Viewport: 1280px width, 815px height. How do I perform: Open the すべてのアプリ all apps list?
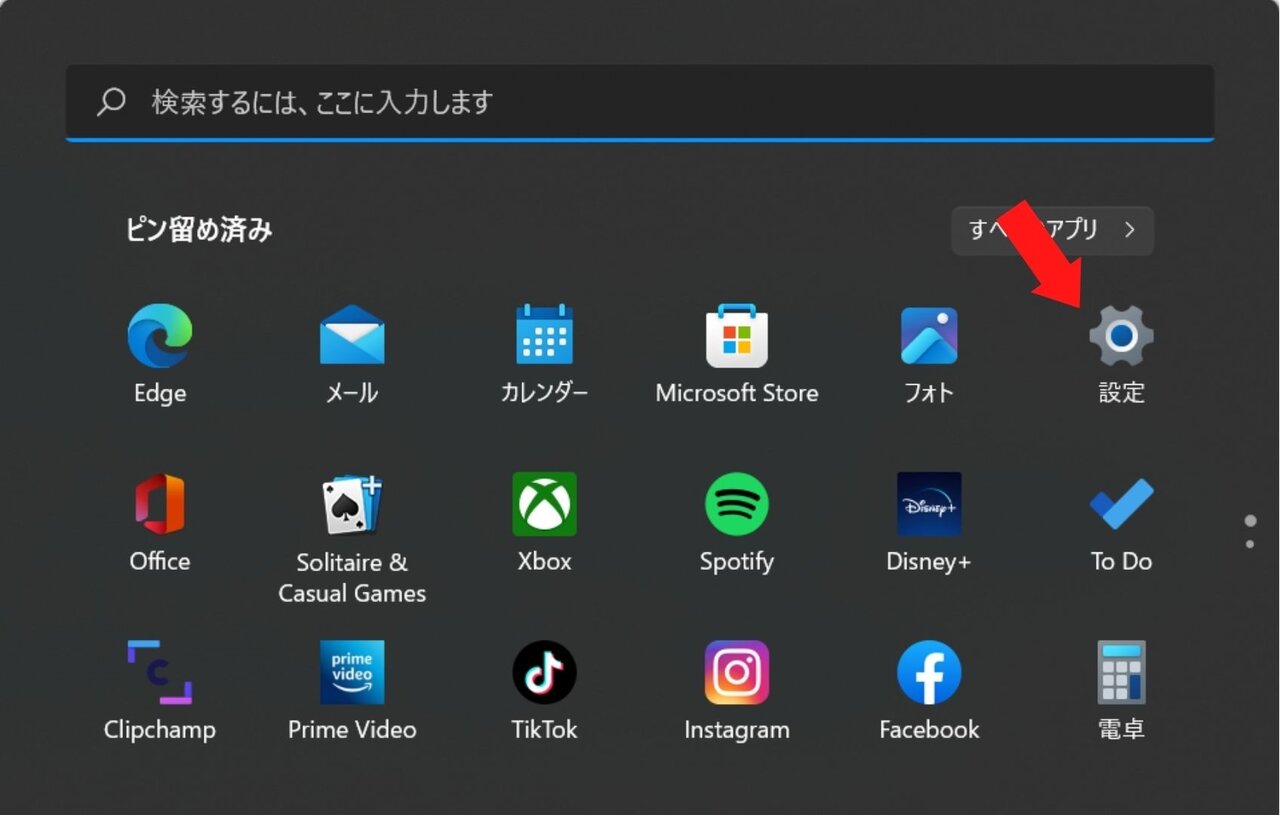coord(1052,230)
